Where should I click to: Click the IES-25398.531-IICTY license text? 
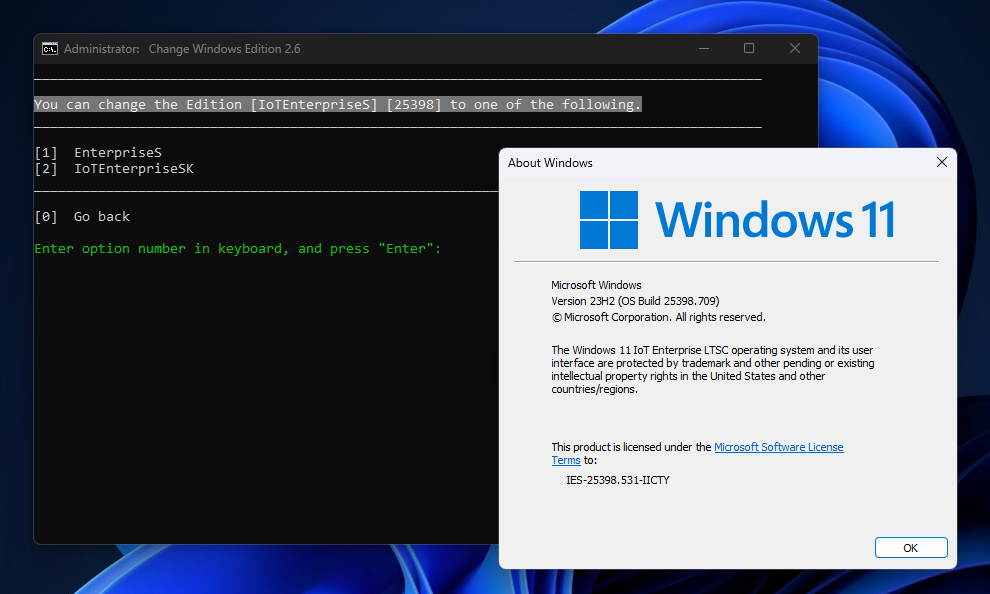tap(617, 480)
